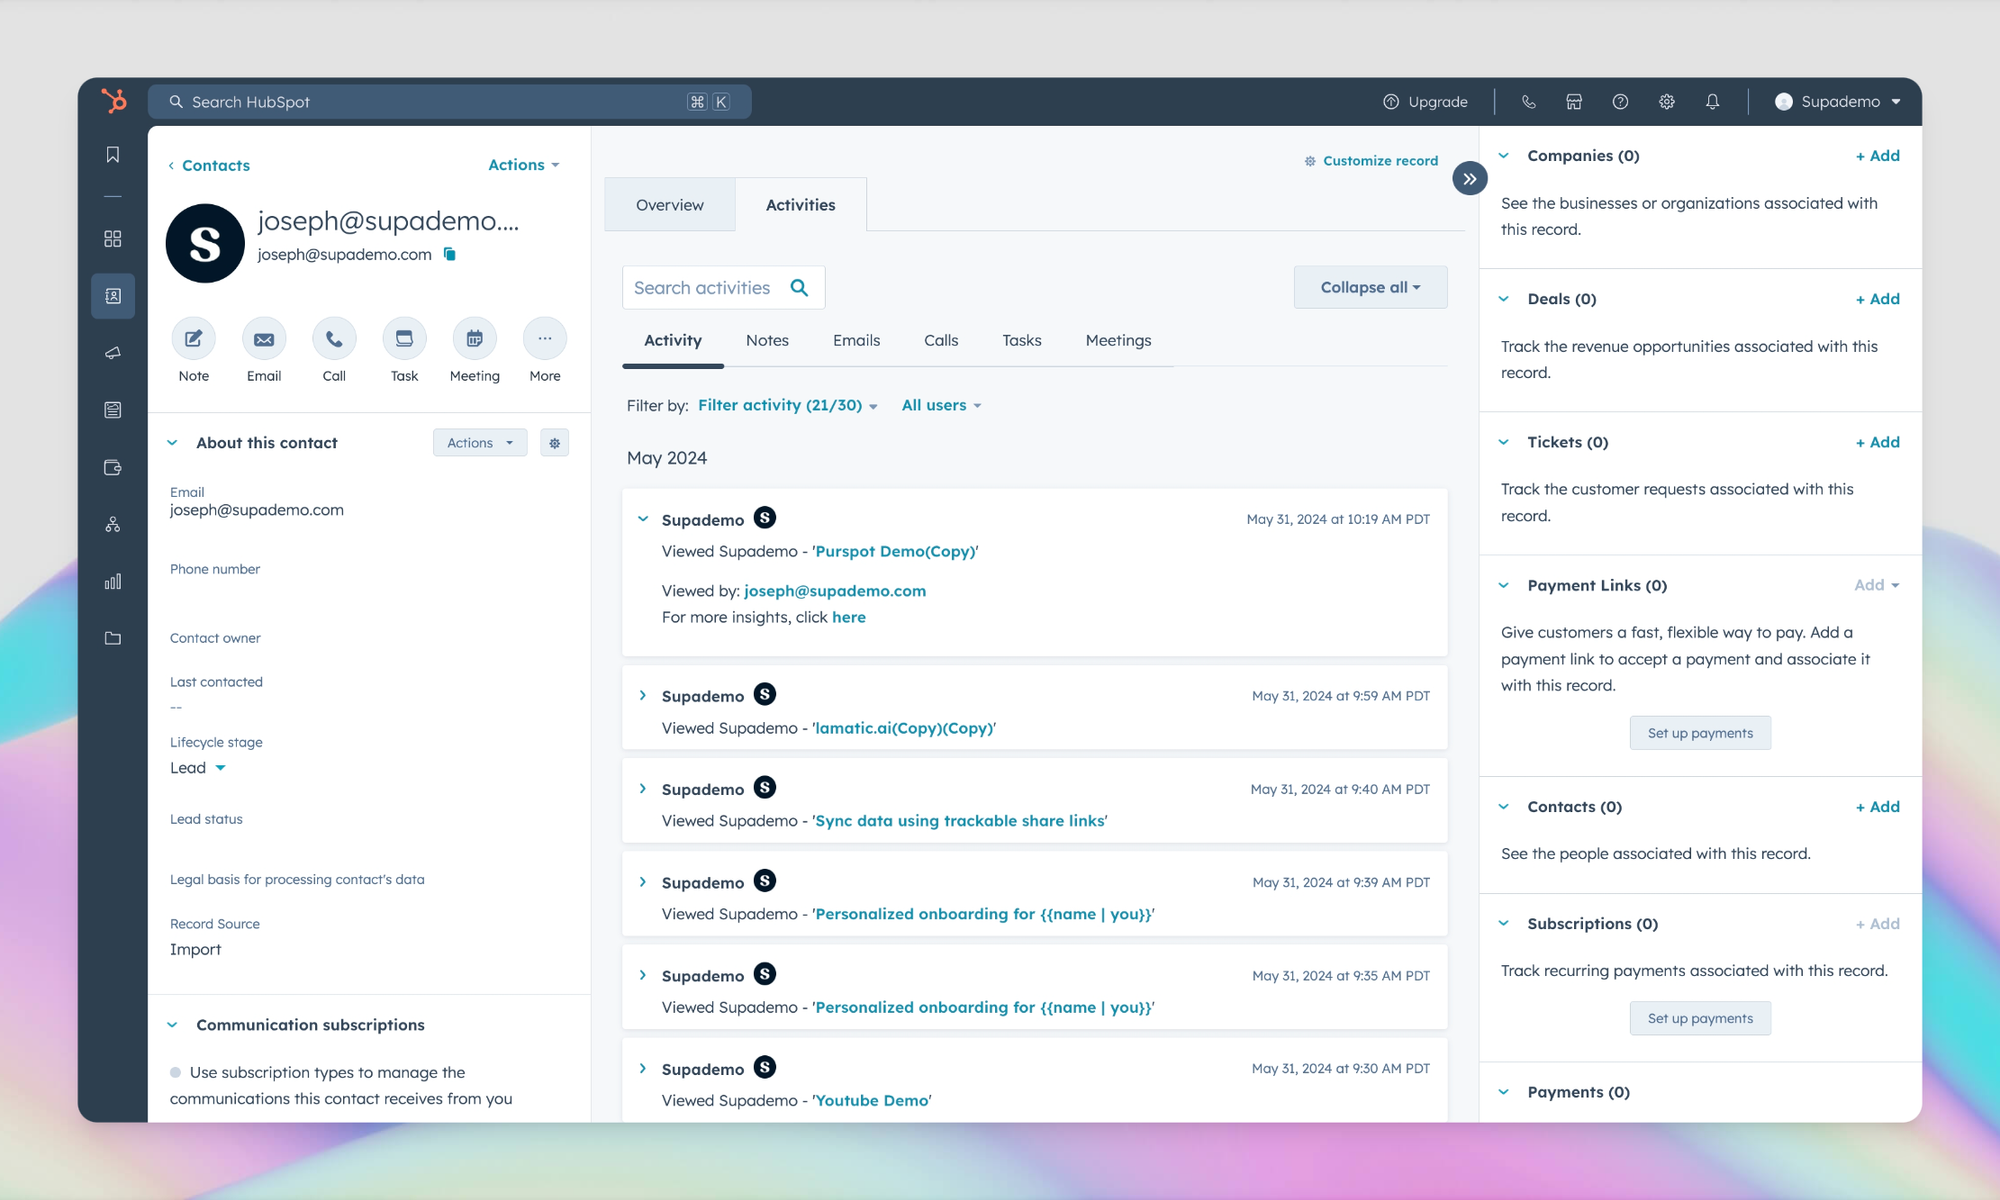Collapse the Tickets (0) section
The image size is (2000, 1200).
coord(1504,442)
